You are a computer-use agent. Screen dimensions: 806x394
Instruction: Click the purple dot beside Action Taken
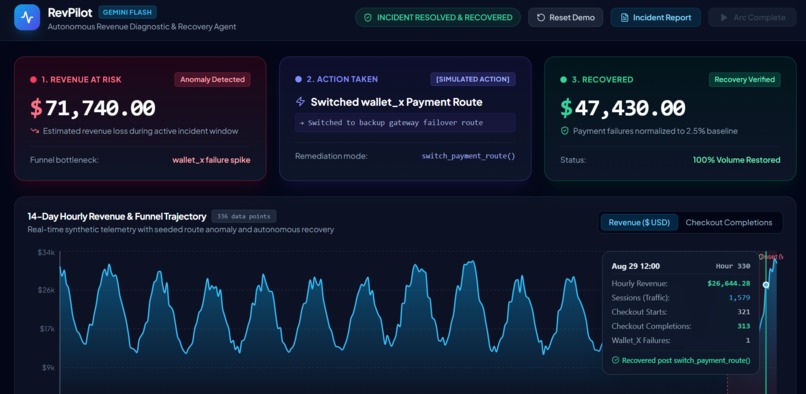pos(299,80)
